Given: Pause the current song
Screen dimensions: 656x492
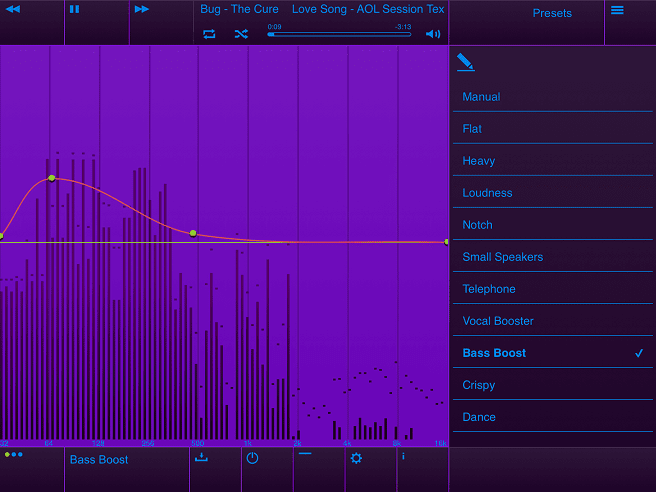Looking at the screenshot, I should pos(75,10).
